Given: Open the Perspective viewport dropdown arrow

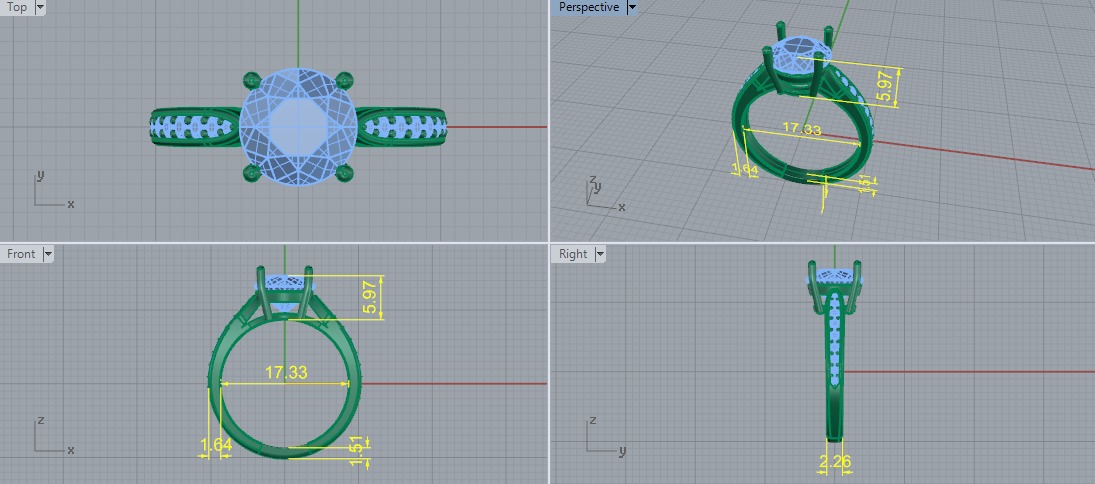Looking at the screenshot, I should coord(632,8).
